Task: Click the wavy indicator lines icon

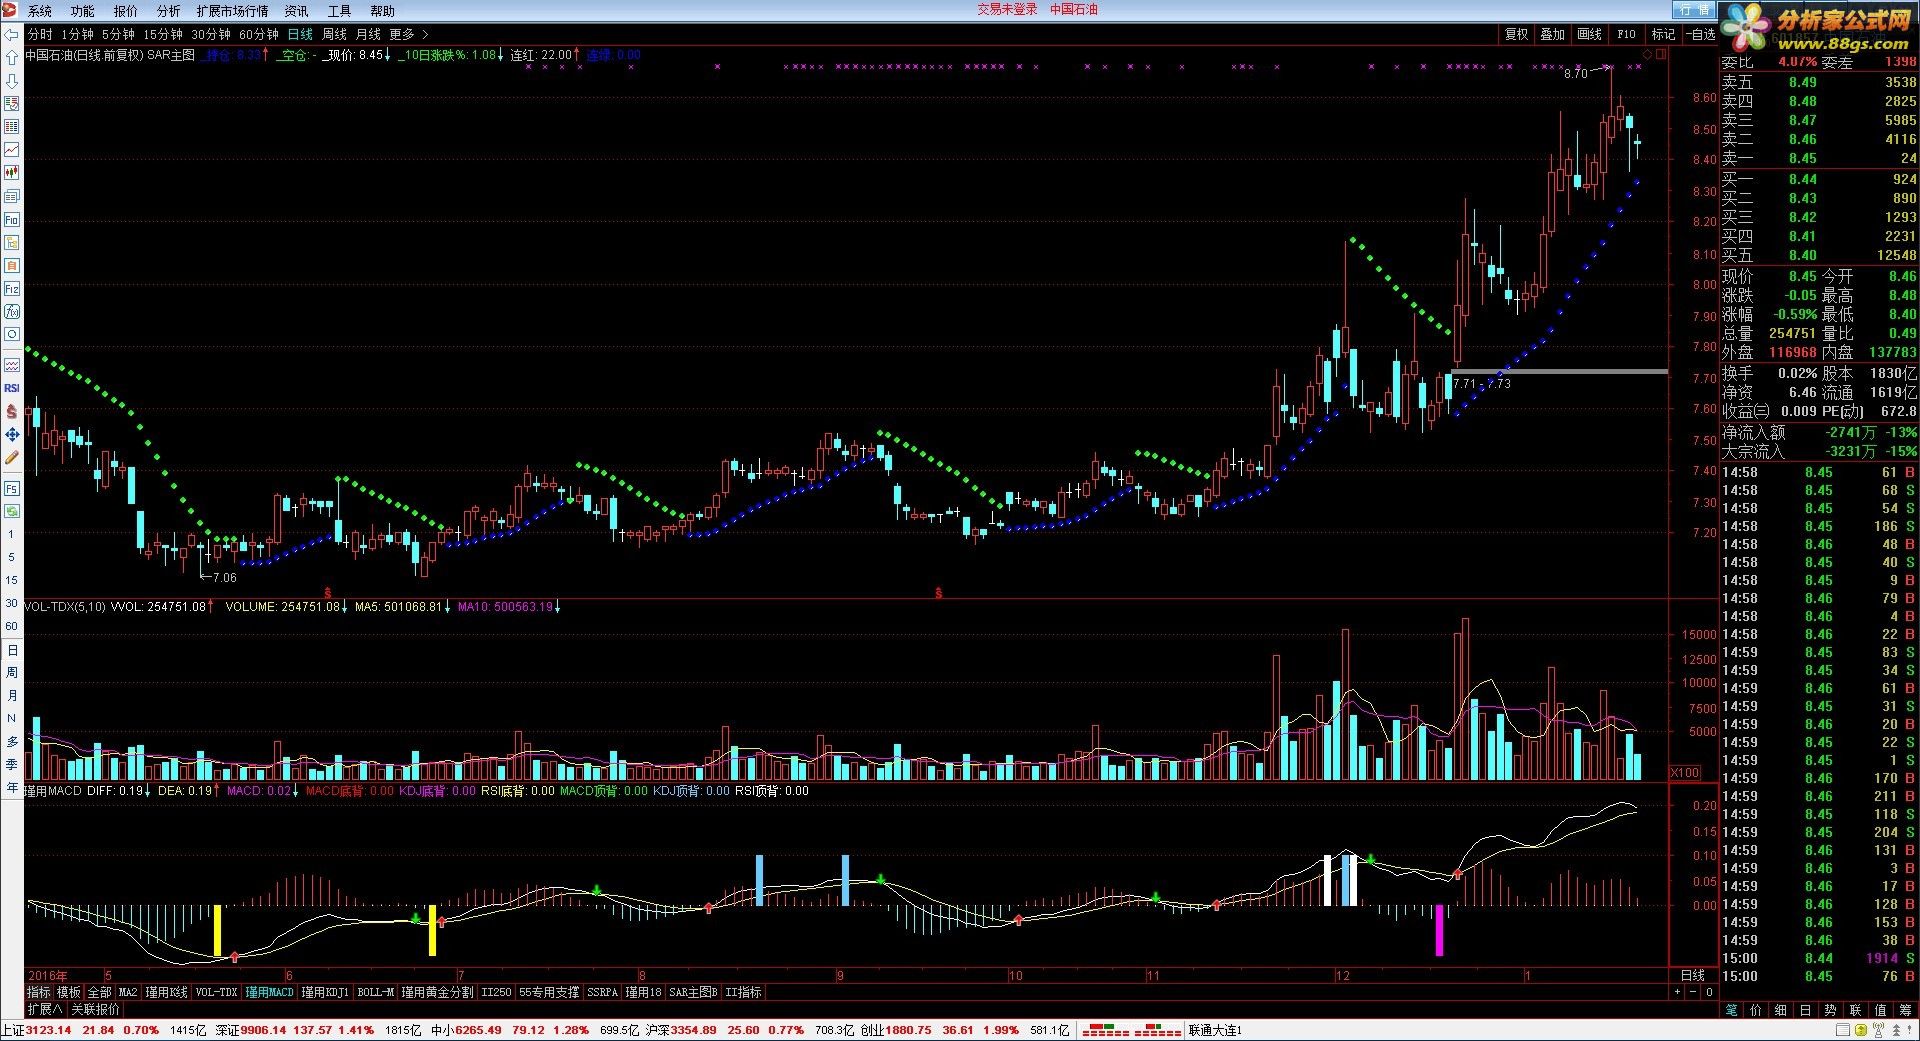Action: tap(12, 365)
